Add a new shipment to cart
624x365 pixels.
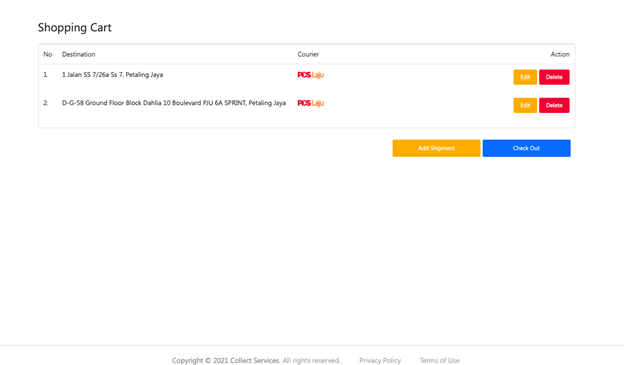[436, 148]
